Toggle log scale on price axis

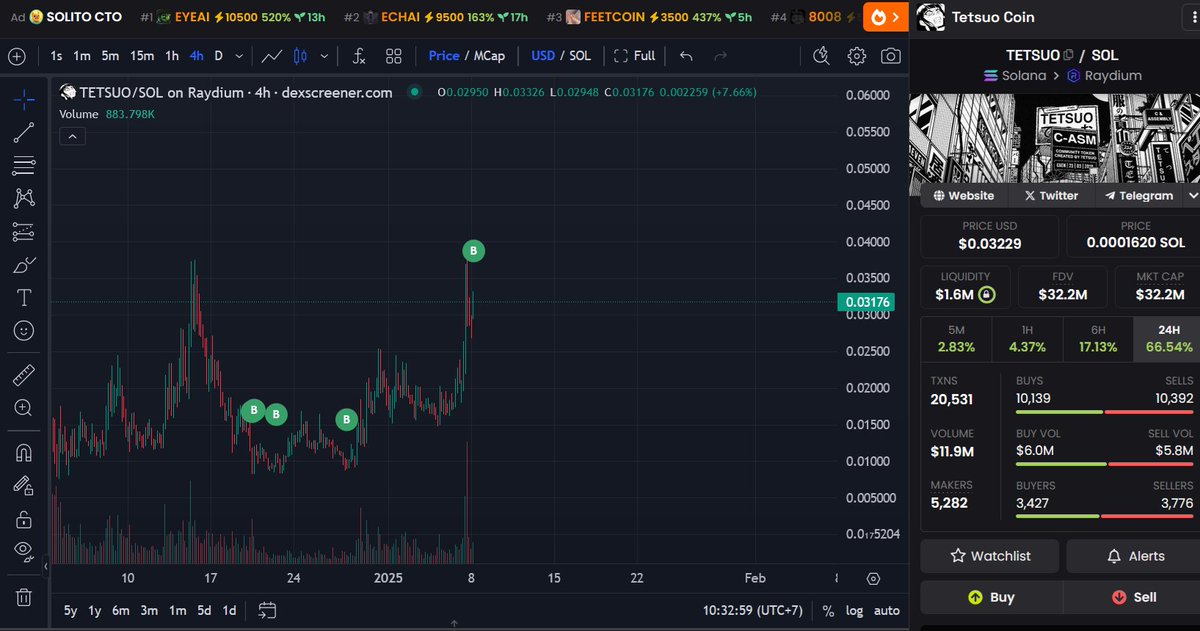854,610
